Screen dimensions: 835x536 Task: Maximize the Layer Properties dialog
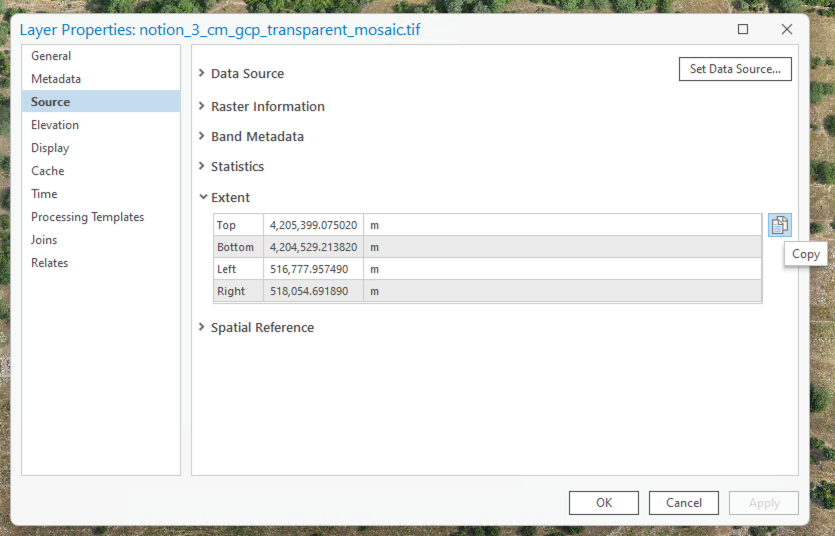[743, 29]
